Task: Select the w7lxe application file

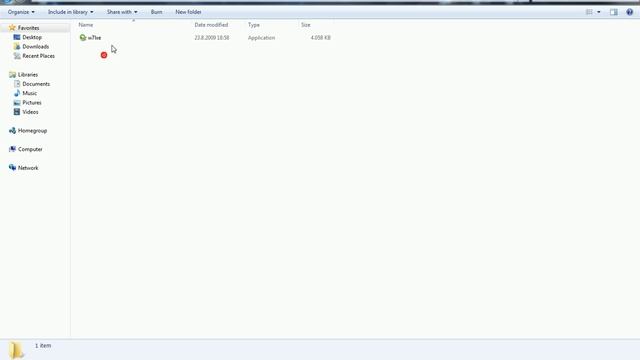Action: click(x=94, y=38)
